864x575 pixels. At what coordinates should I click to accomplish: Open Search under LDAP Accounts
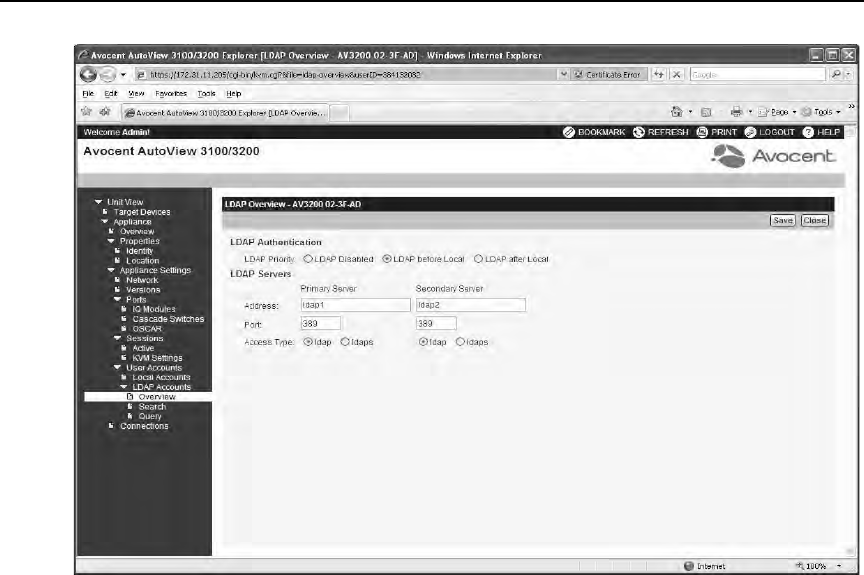tap(152, 406)
